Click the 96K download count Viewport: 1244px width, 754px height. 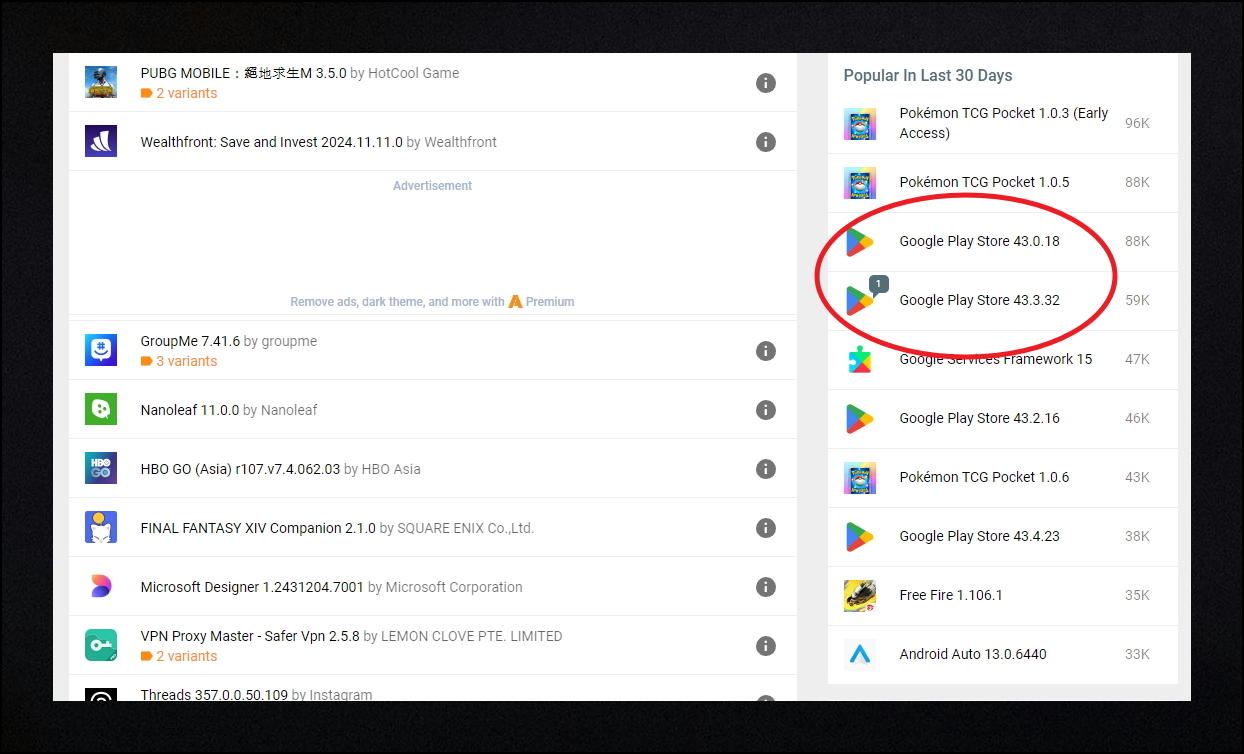pyautogui.click(x=1137, y=123)
